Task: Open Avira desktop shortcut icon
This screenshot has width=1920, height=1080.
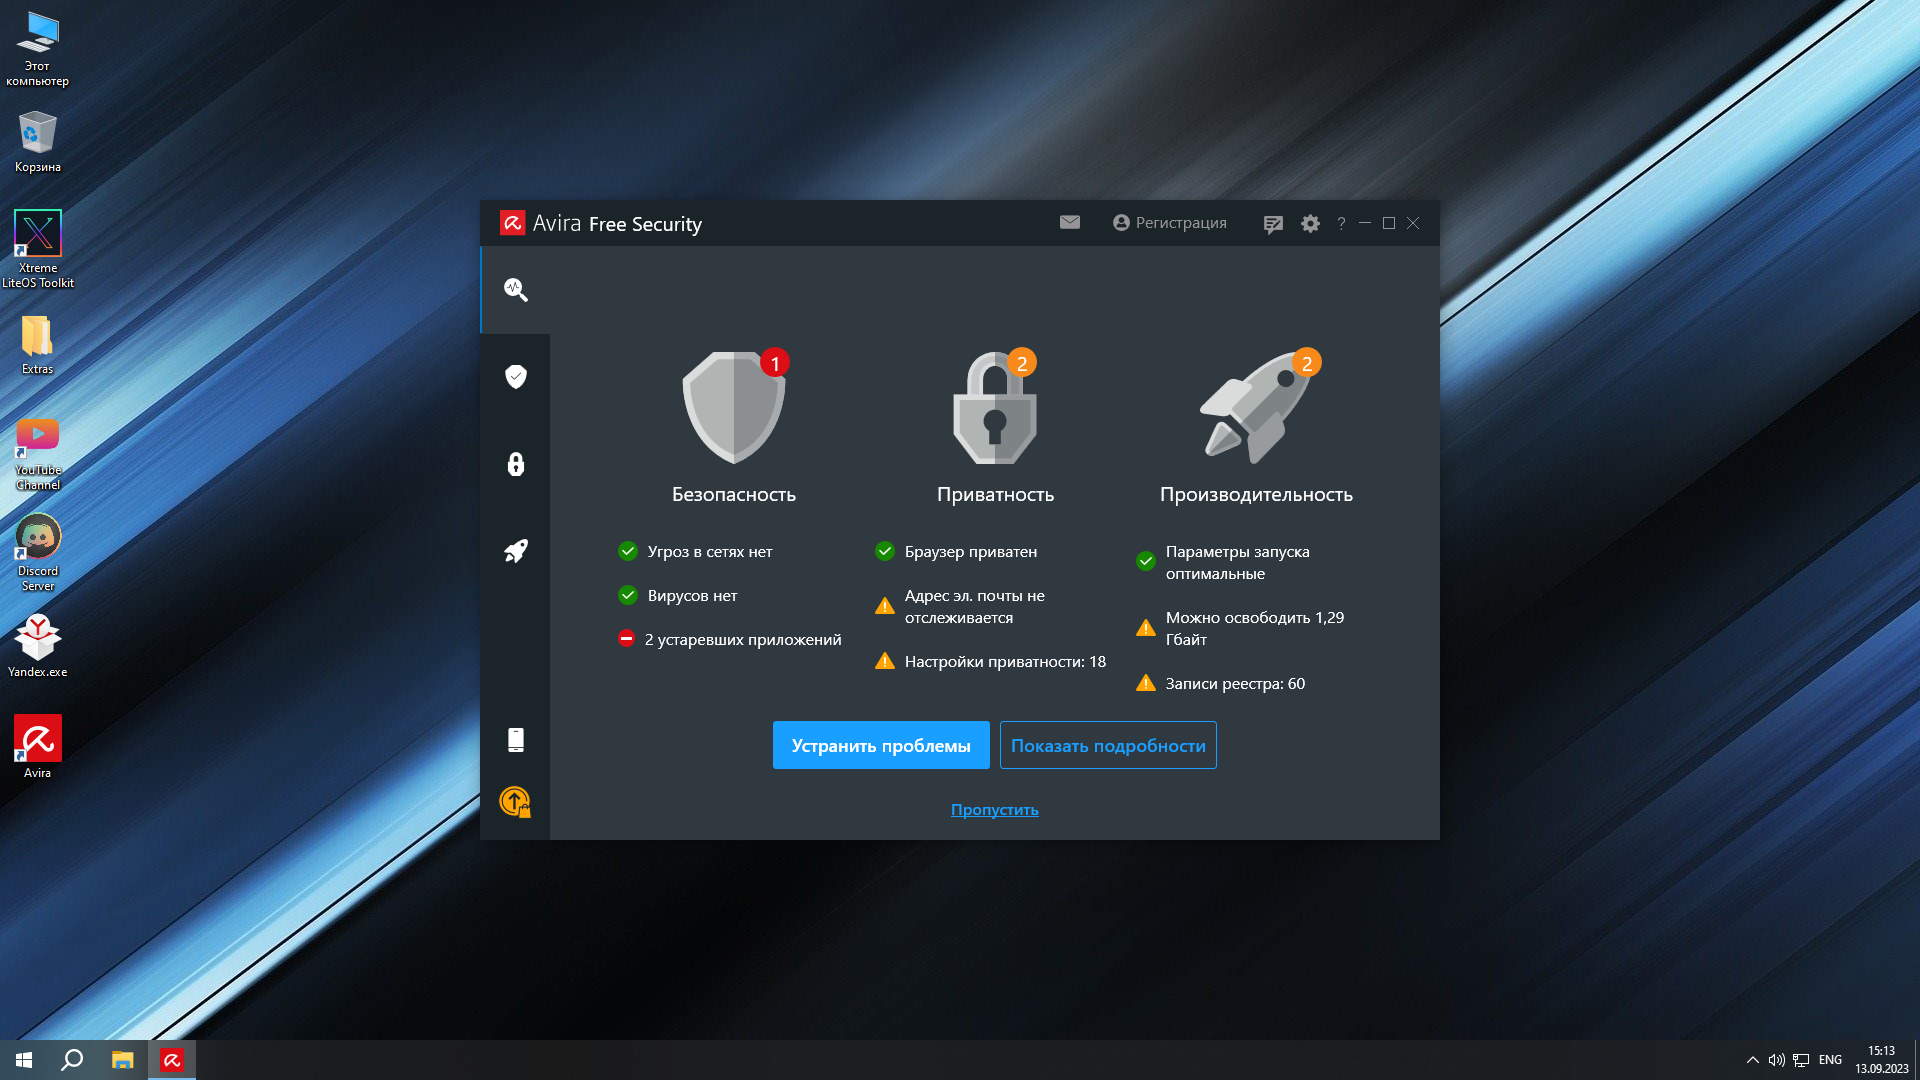Action: pyautogui.click(x=38, y=740)
